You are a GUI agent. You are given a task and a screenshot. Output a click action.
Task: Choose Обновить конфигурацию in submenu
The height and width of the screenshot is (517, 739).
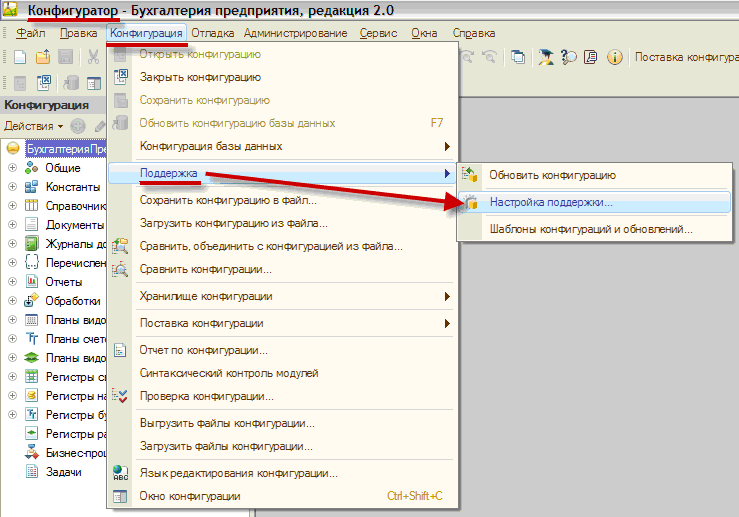[x=552, y=175]
